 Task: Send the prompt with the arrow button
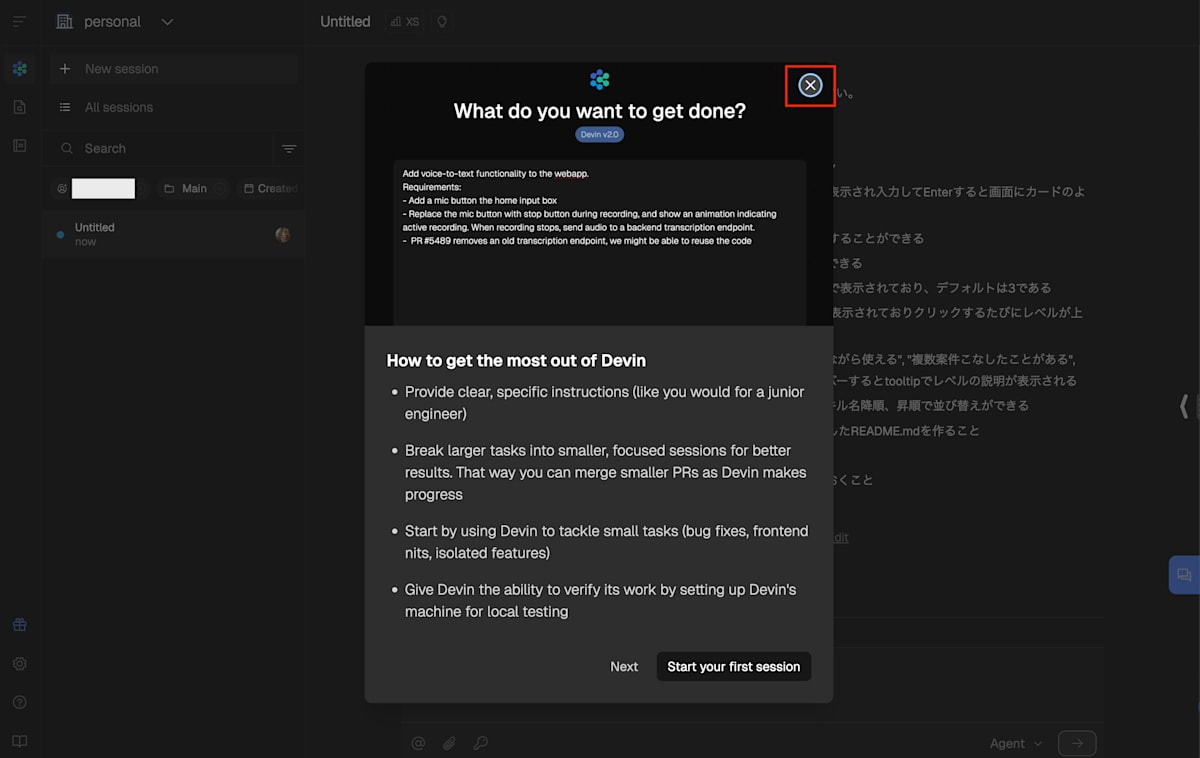point(1077,743)
